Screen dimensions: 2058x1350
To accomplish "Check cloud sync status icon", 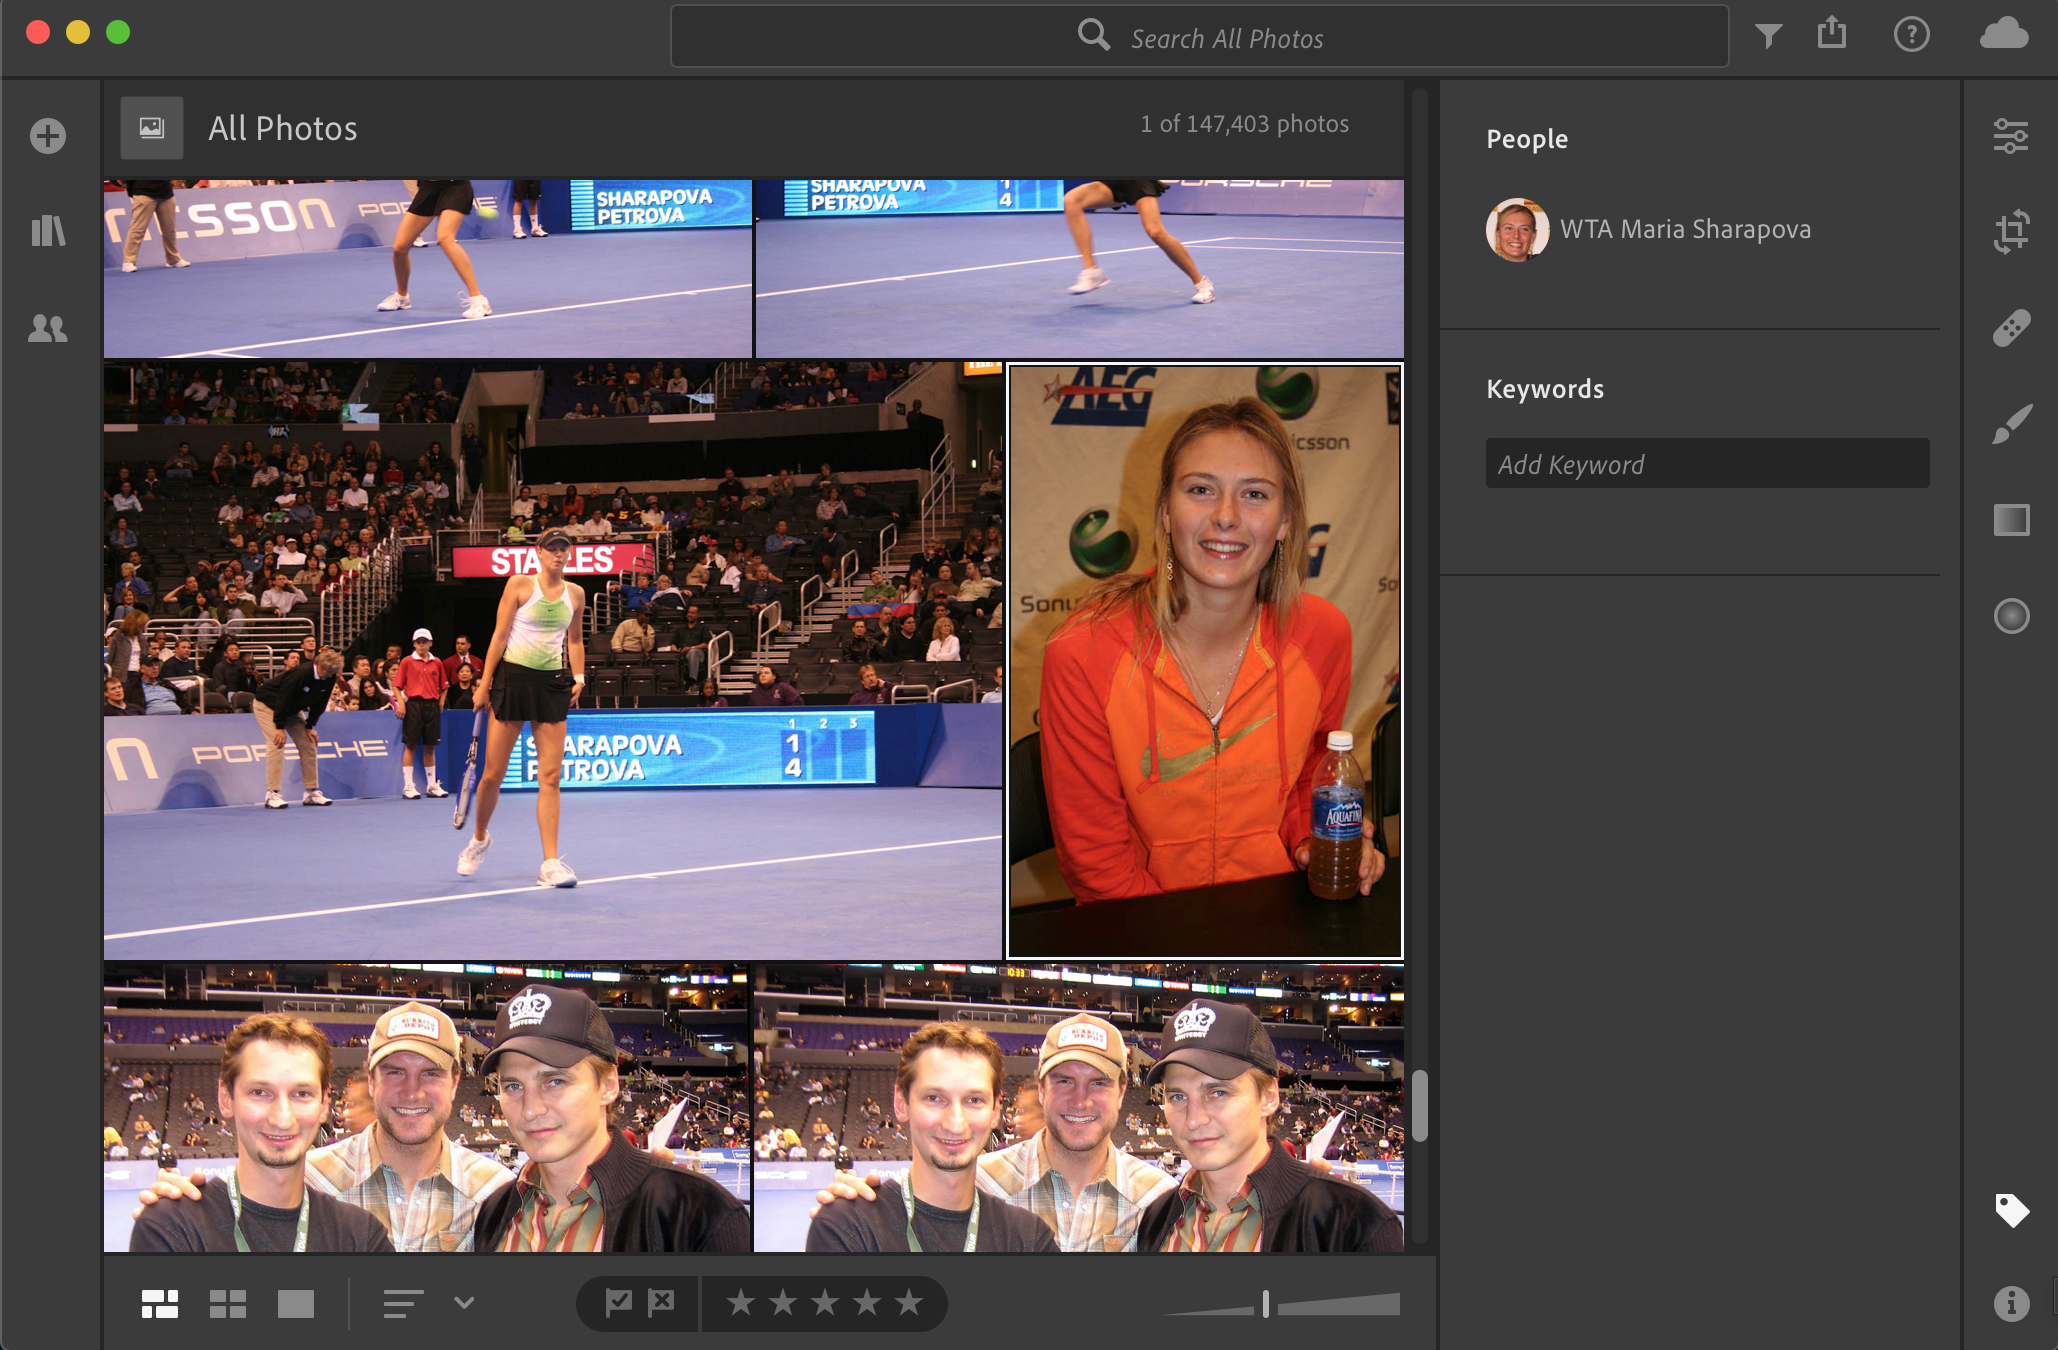I will tap(2004, 34).
